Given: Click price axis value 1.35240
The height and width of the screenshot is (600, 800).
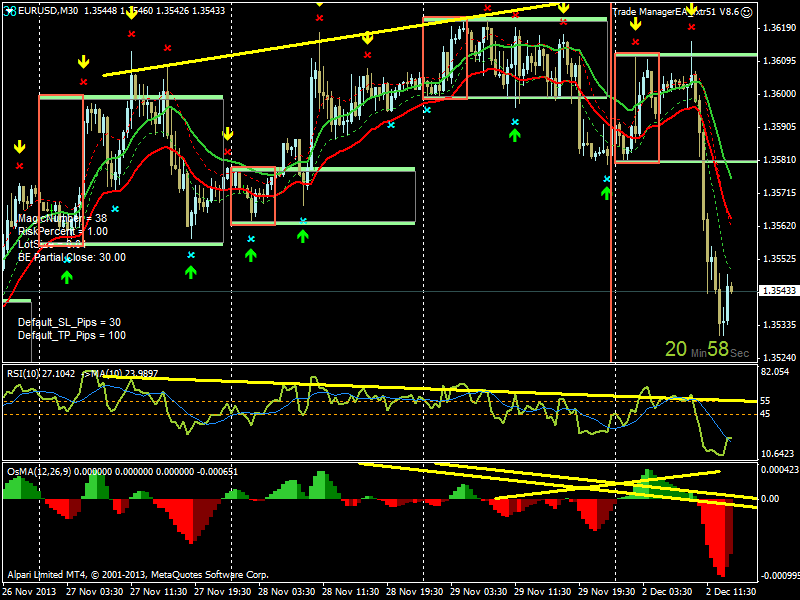Looking at the screenshot, I should 779,358.
